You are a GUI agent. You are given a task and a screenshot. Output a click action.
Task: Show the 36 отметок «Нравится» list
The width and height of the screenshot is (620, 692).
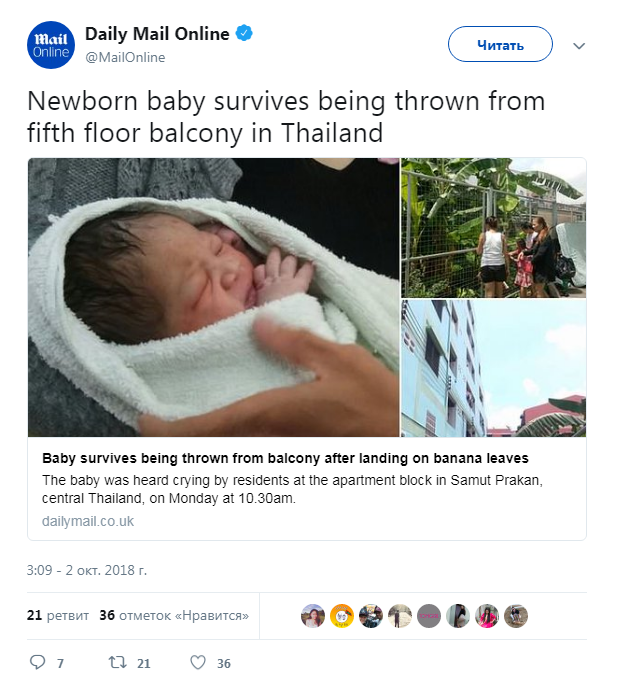(x=174, y=615)
